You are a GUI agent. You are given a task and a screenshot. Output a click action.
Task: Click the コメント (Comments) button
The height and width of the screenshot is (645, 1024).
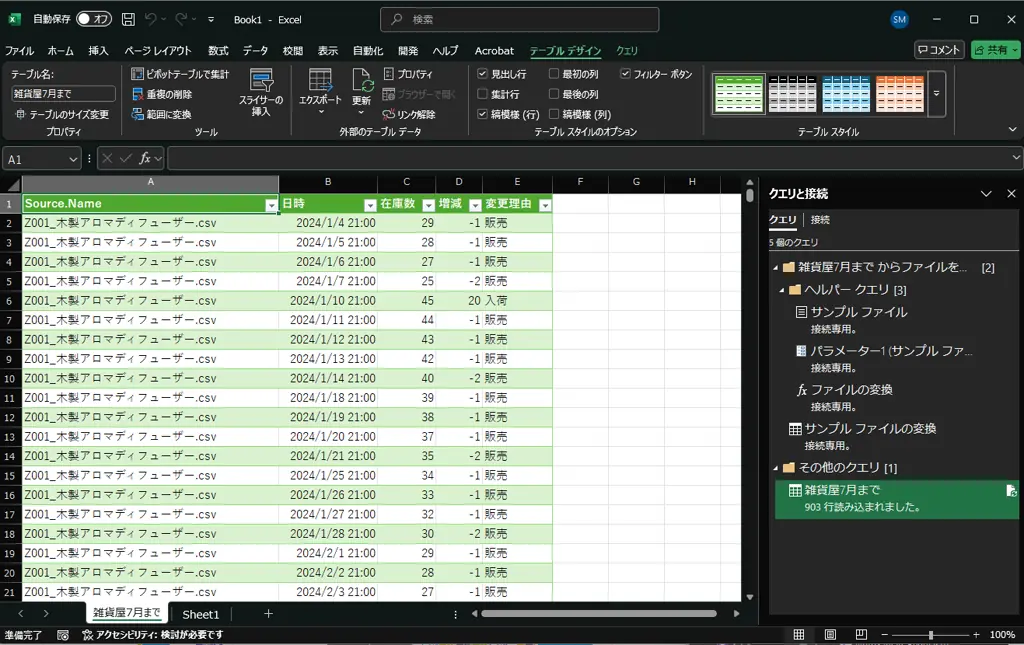939,50
